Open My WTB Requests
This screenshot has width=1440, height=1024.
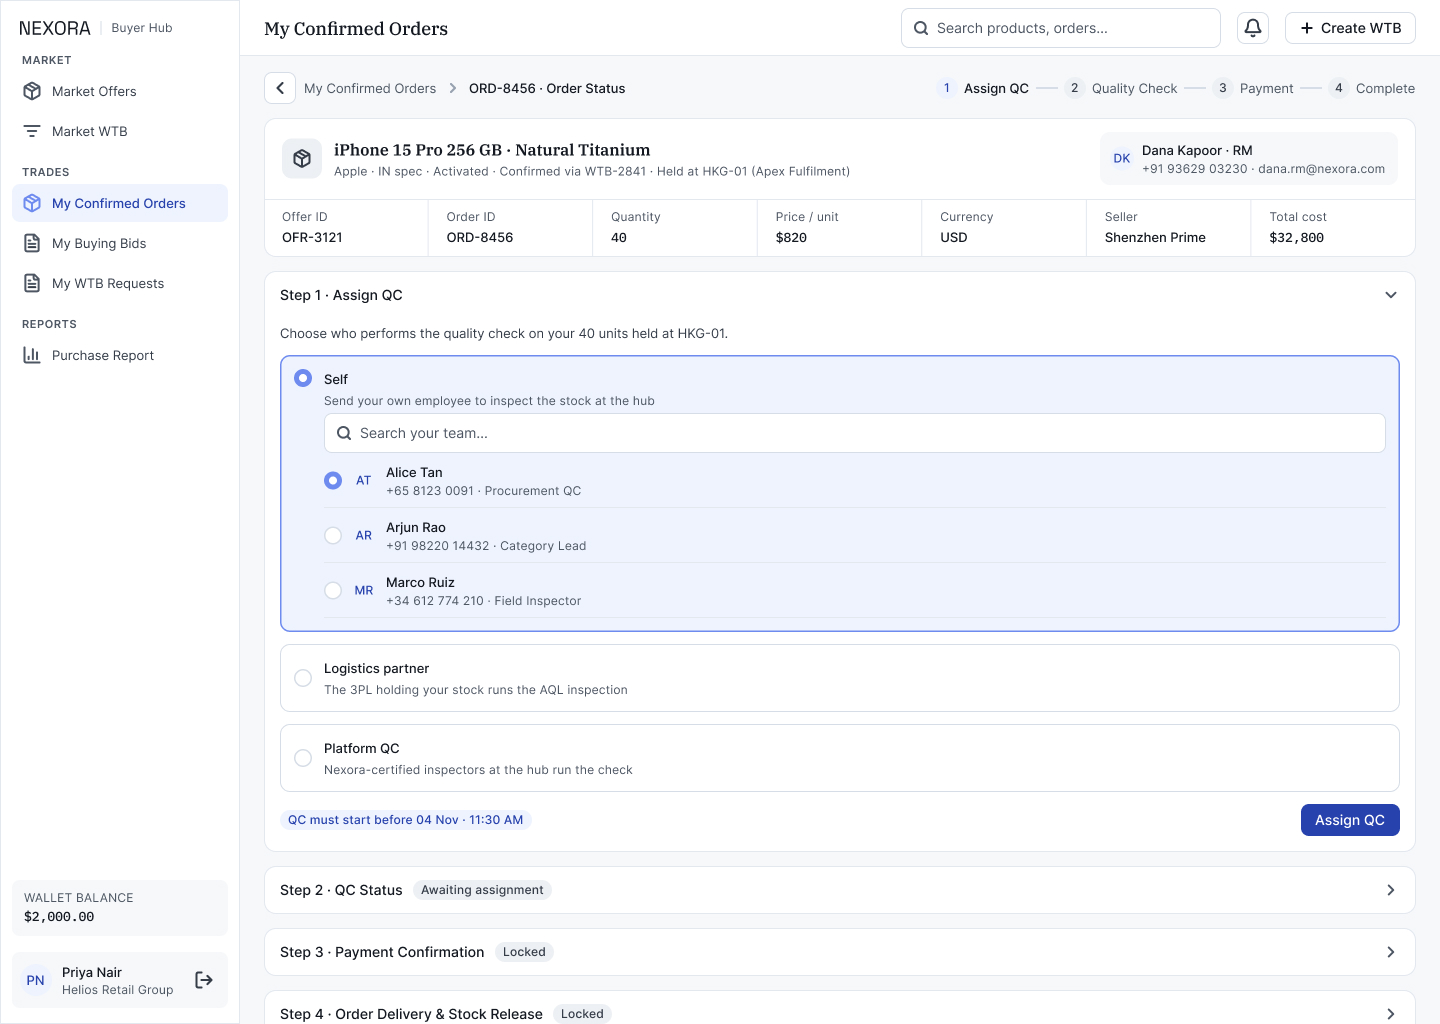(x=120, y=283)
